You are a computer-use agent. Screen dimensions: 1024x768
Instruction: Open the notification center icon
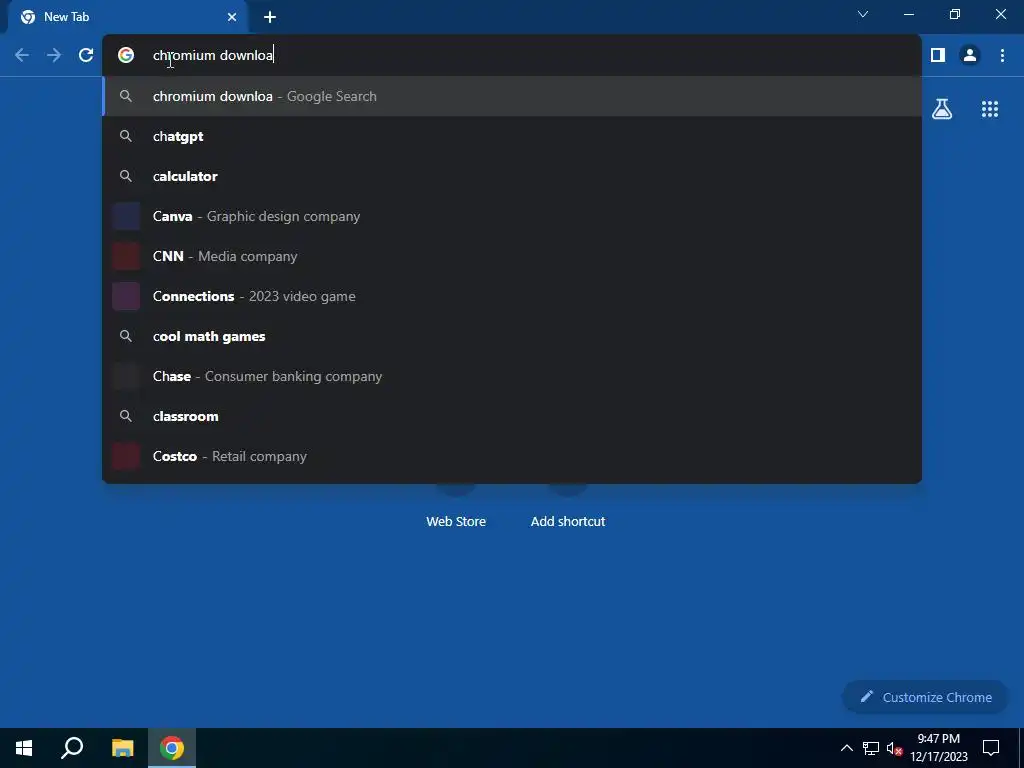pos(991,748)
